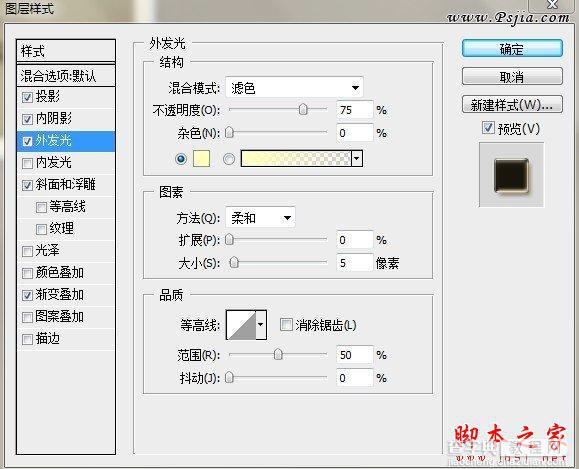This screenshot has width=579, height=469.
Task: Click the style preview thumbnail
Action: [511, 175]
